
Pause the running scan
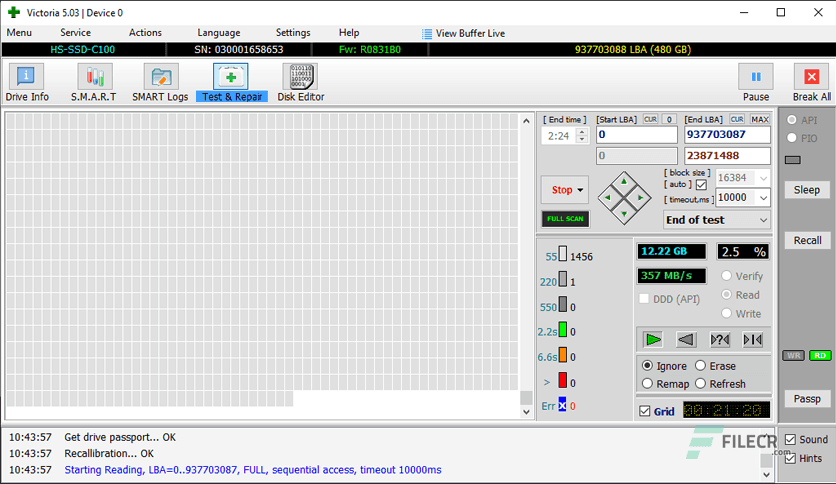[x=756, y=83]
